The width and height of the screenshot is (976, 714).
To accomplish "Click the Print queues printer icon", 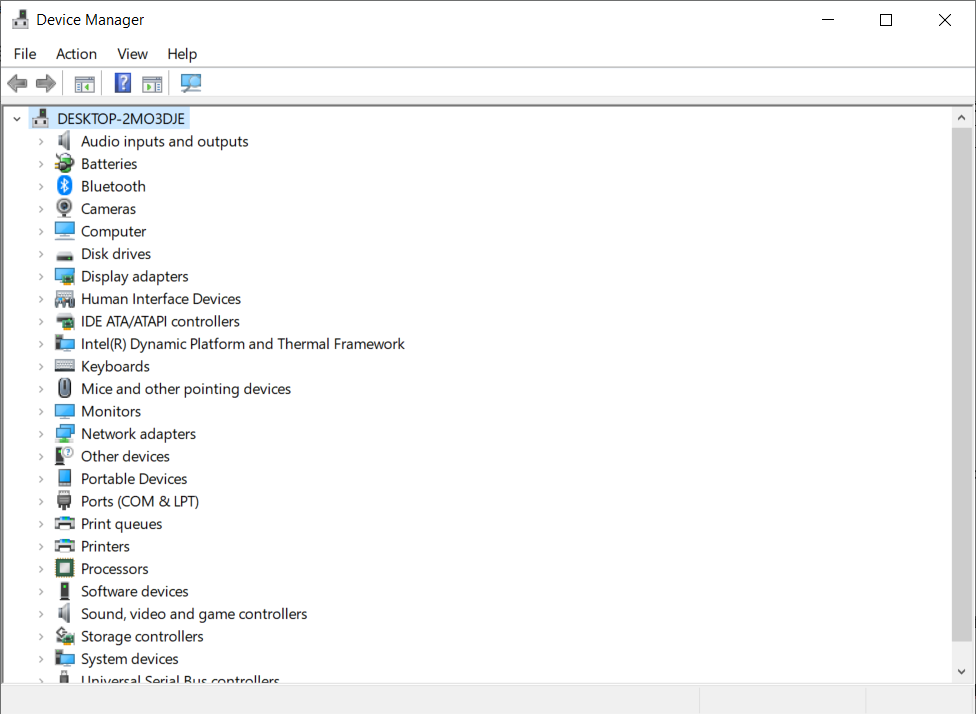I will [65, 524].
